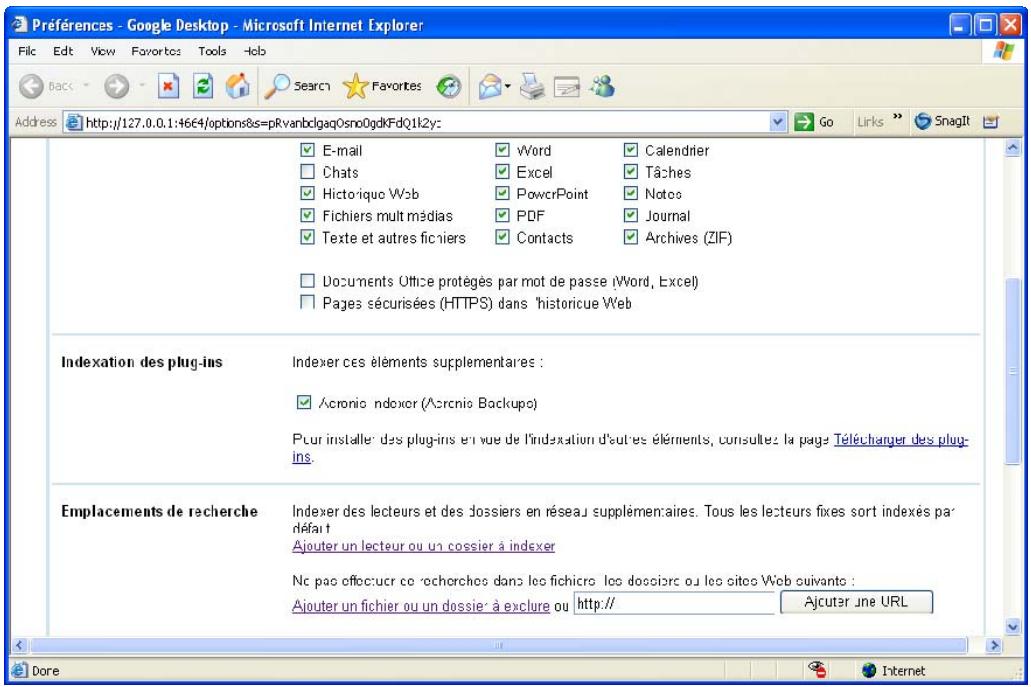Toggle the Texte et autres fichiers checkbox
This screenshot has width=1031, height=687.
pyautogui.click(x=307, y=237)
